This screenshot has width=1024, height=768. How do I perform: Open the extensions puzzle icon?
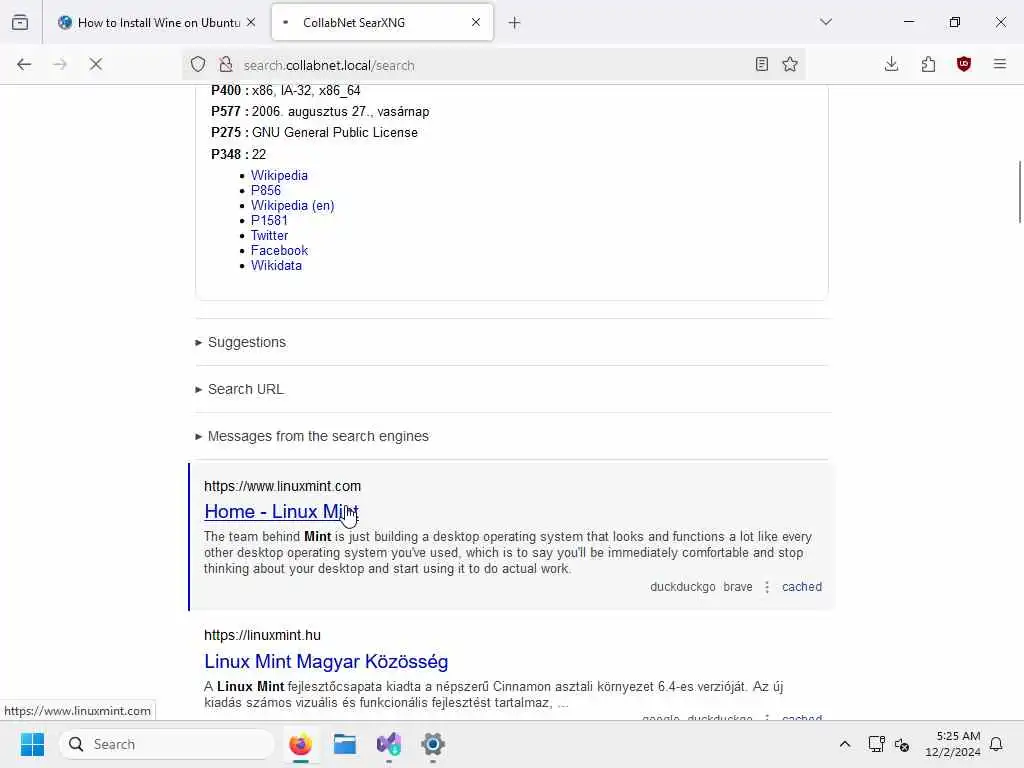click(x=928, y=65)
